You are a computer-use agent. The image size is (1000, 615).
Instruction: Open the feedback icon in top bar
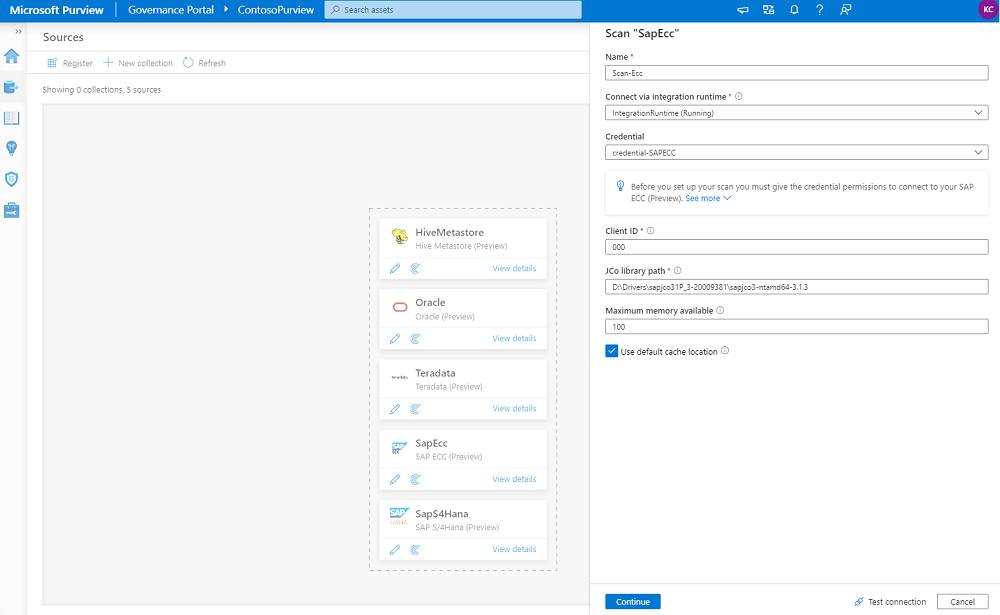click(x=846, y=10)
